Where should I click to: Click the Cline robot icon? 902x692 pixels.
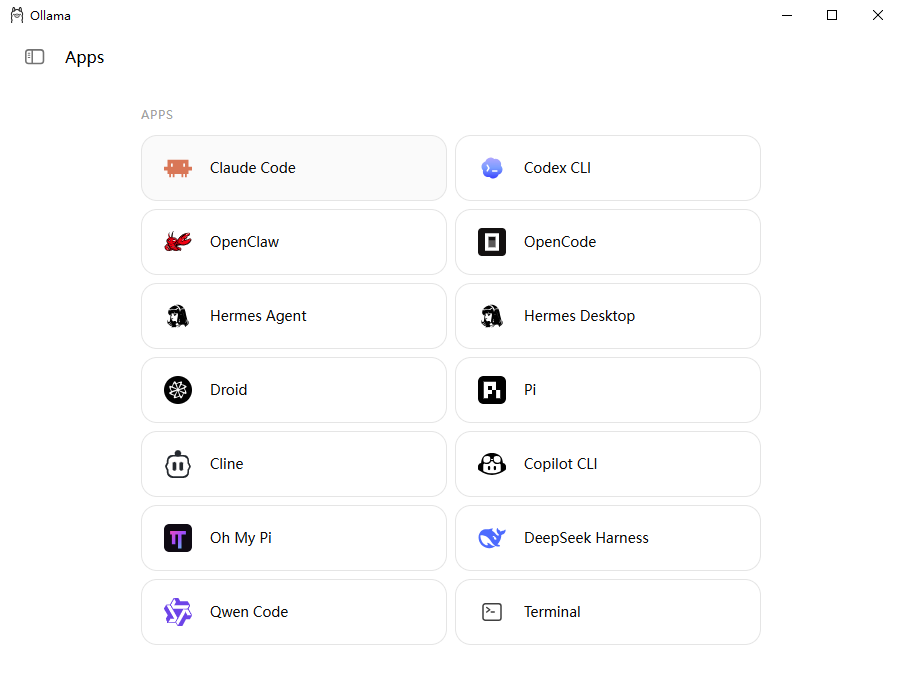(x=178, y=464)
